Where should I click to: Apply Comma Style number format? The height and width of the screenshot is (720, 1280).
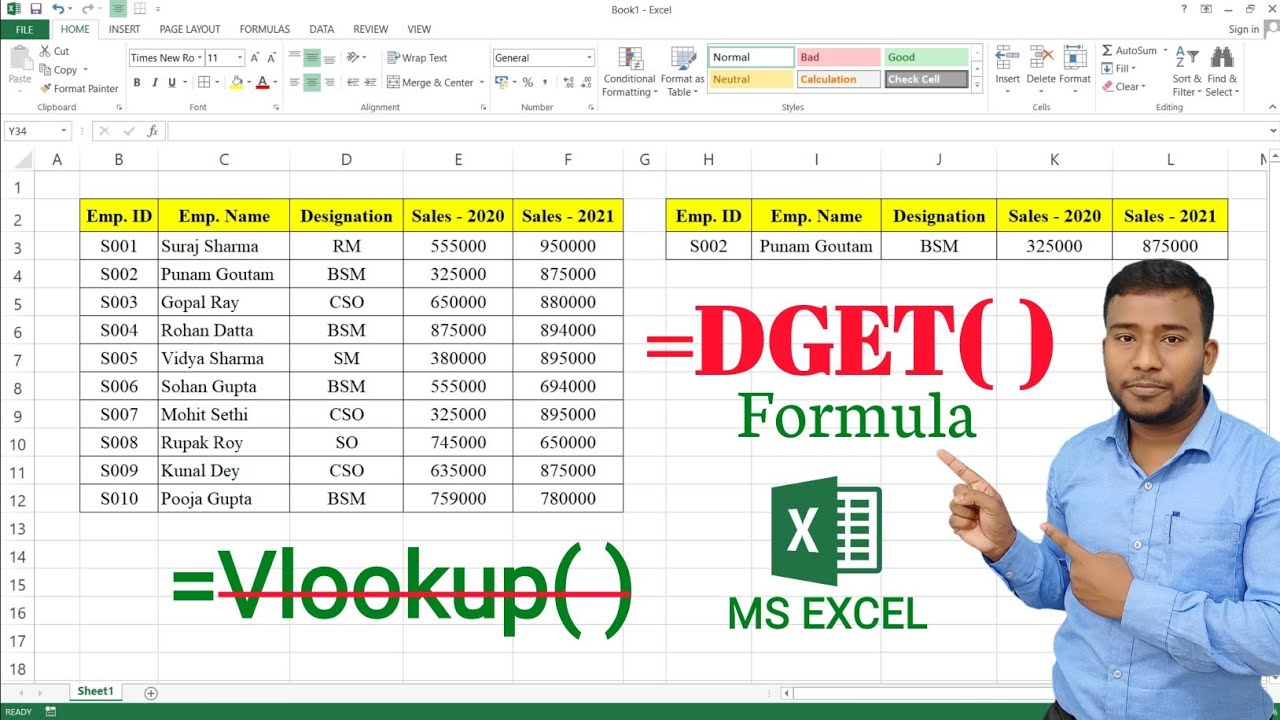[x=545, y=83]
